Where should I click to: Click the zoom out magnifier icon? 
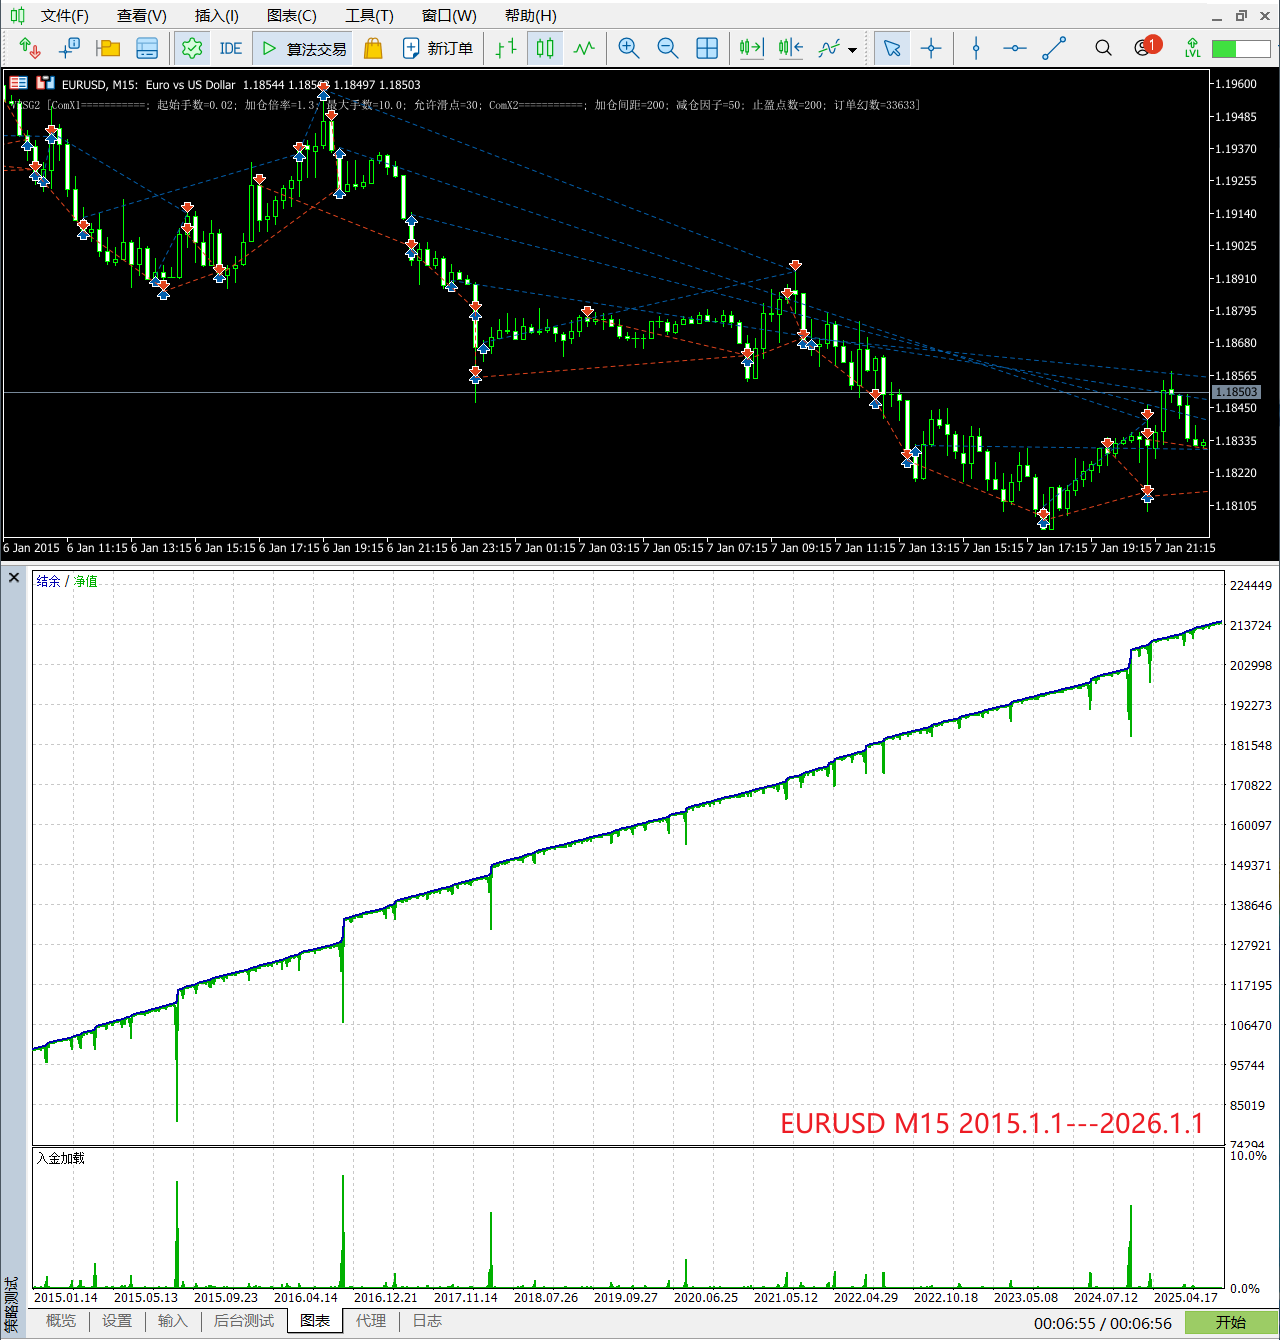click(x=667, y=48)
